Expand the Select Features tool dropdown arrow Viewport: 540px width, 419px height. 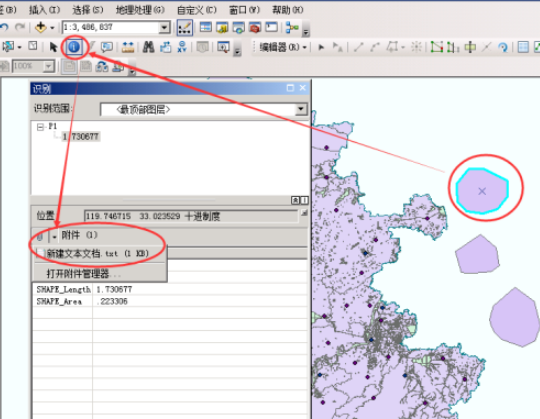(19, 47)
